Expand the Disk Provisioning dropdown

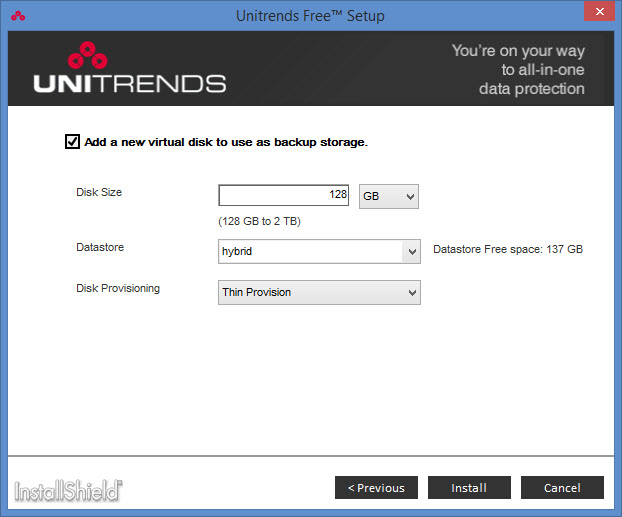(319, 292)
